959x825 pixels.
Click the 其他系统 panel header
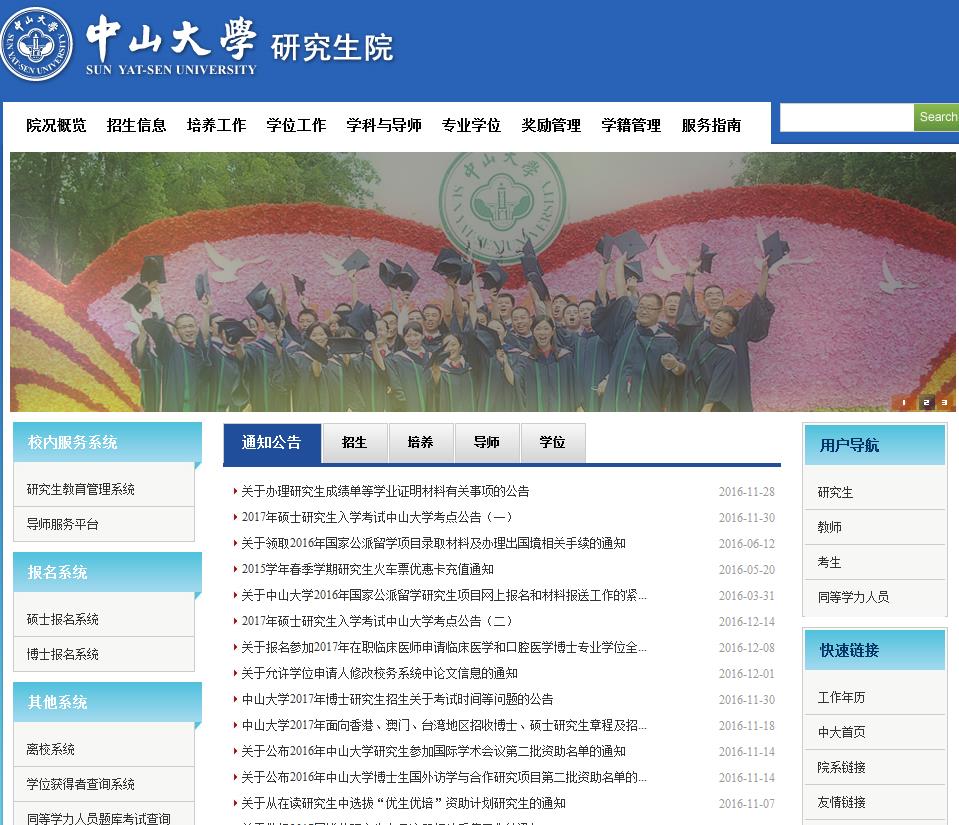point(108,702)
